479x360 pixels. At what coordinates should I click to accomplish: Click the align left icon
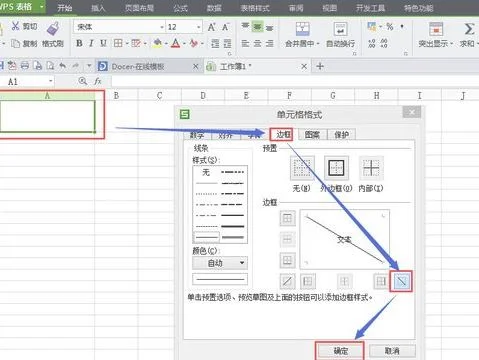245,43
